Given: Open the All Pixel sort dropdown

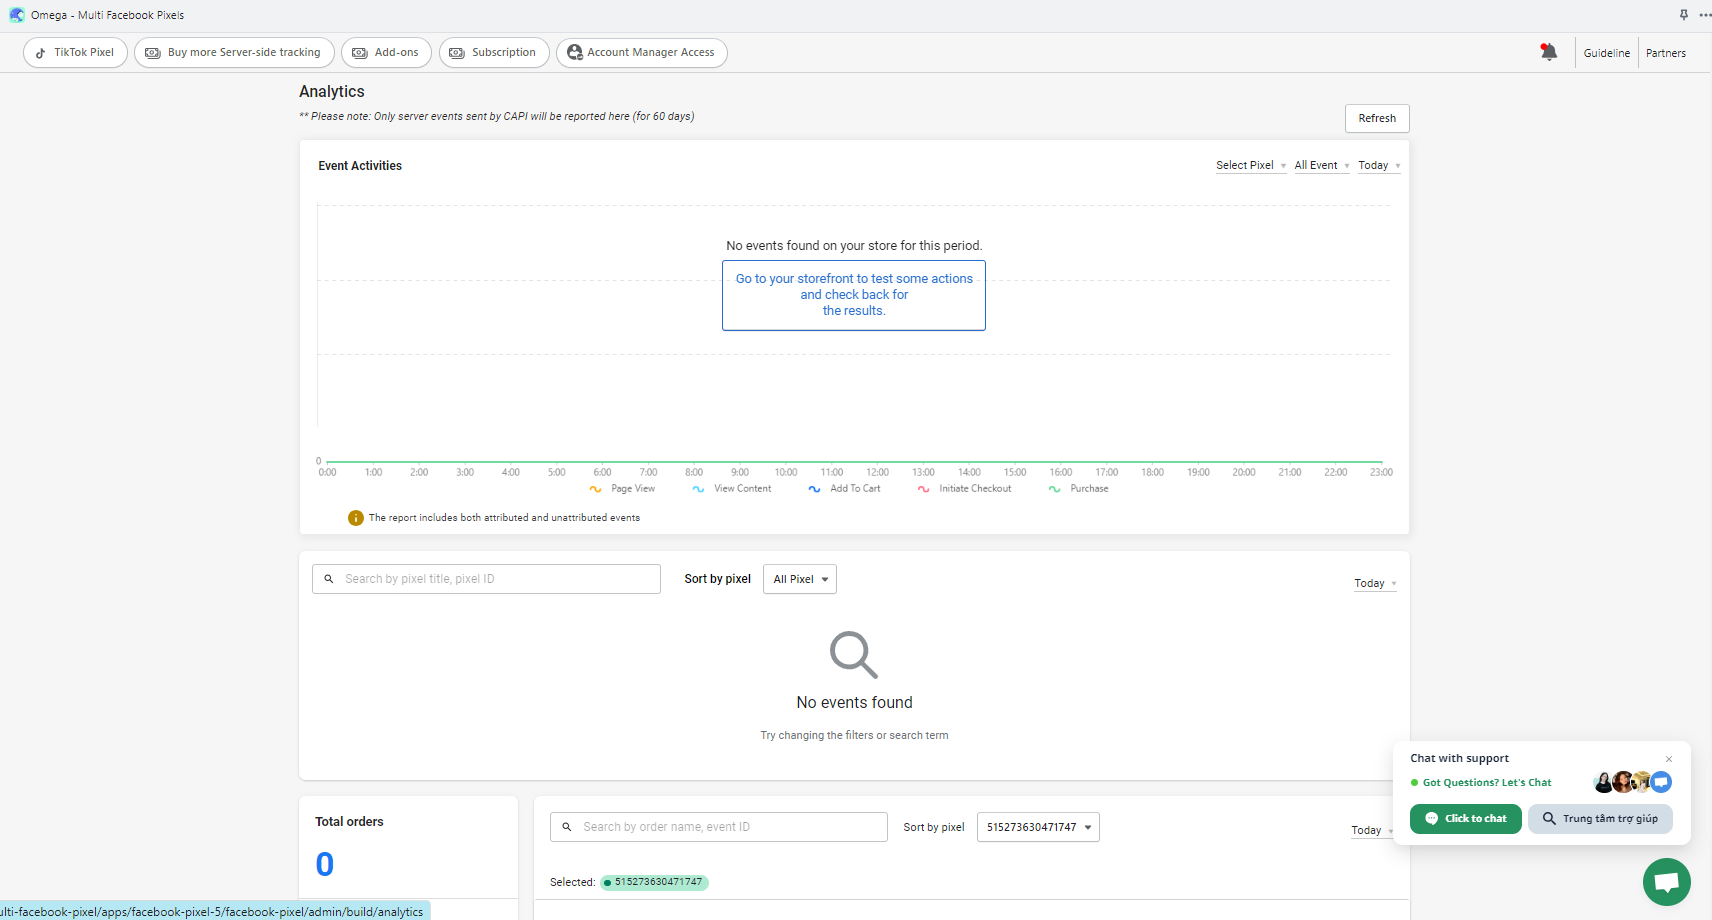Looking at the screenshot, I should 799,579.
